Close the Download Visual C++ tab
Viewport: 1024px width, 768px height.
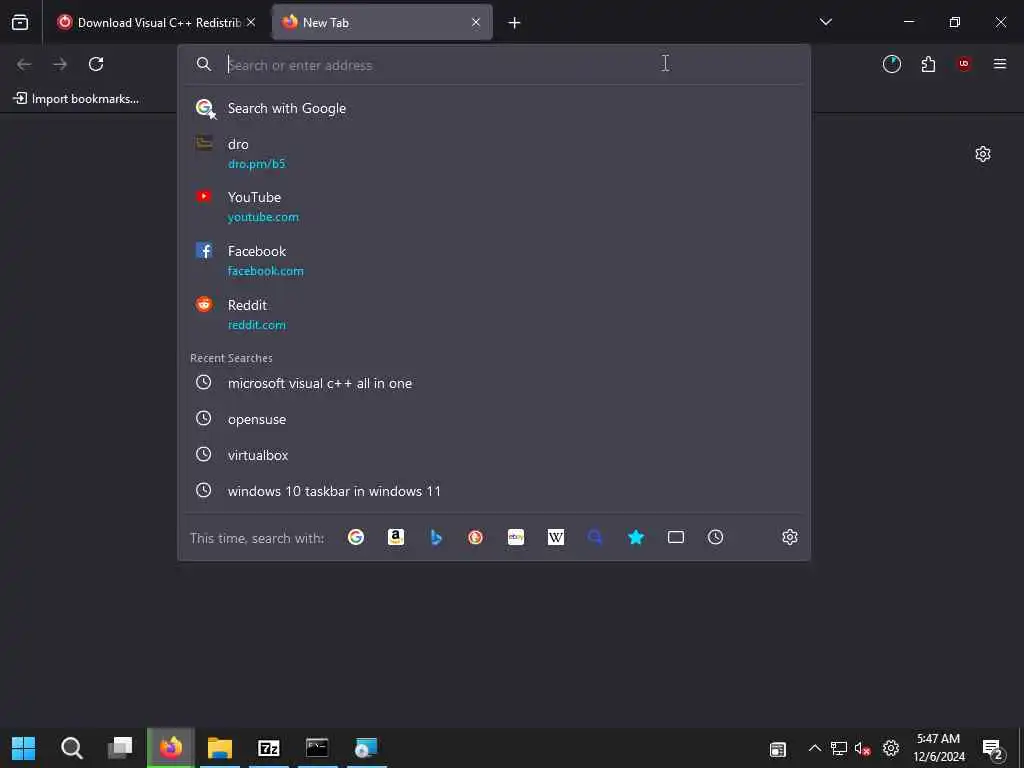251,23
